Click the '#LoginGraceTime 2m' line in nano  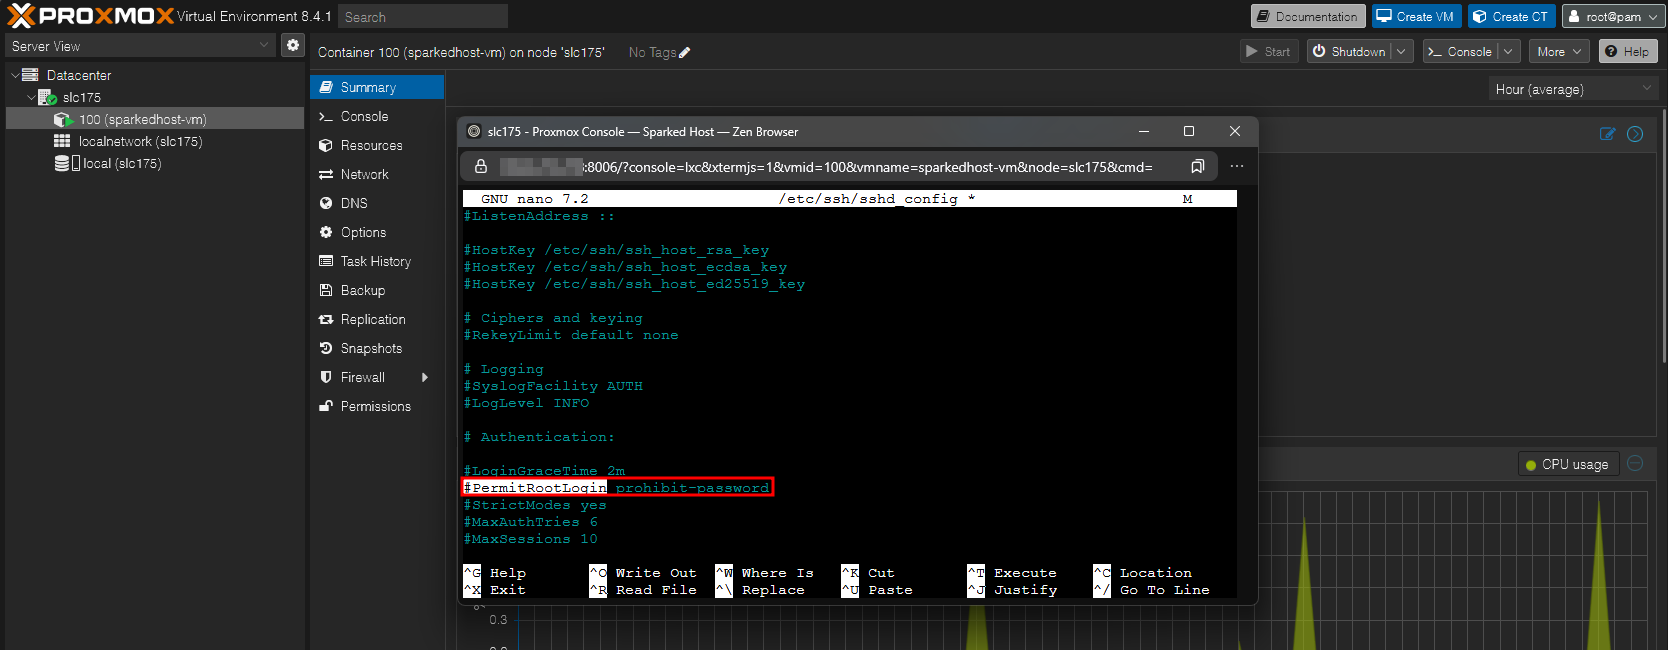544,470
